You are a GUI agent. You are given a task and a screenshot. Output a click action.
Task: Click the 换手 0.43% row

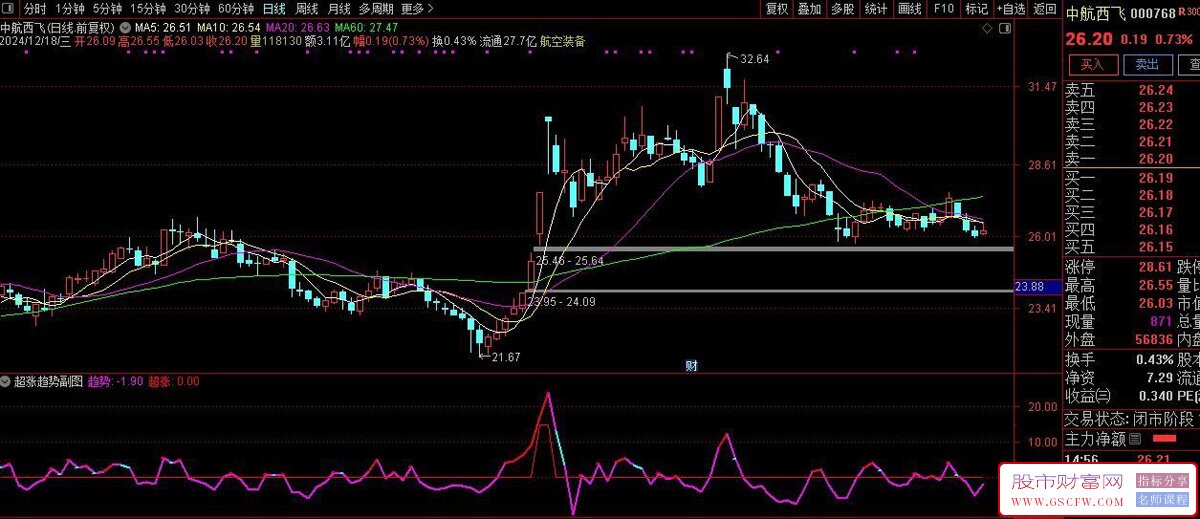pyautogui.click(x=1119, y=360)
